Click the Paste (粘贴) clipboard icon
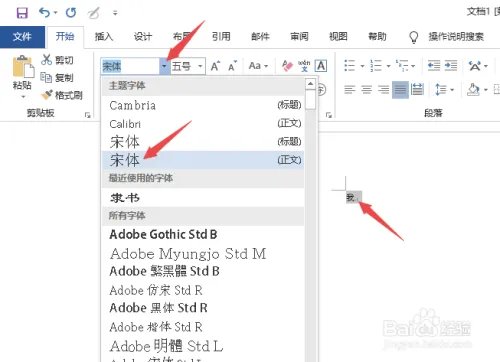Image resolution: width=500 pixels, height=362 pixels. point(23,67)
